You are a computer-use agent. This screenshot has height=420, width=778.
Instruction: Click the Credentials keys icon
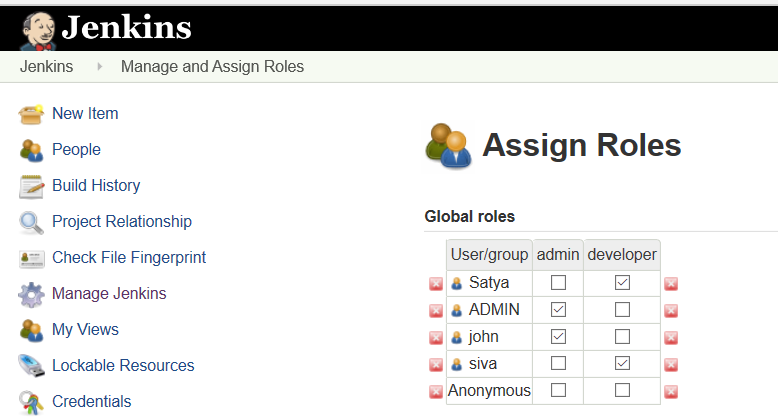tap(32, 402)
